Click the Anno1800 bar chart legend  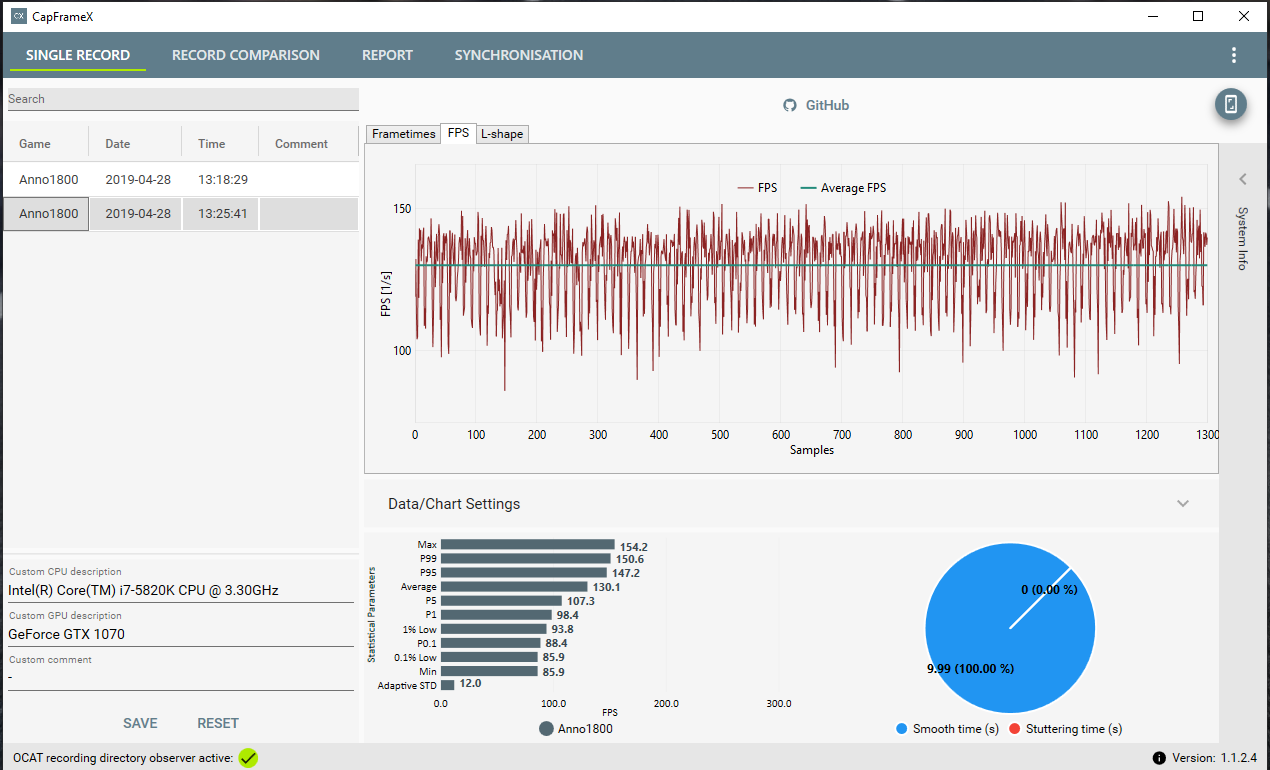click(576, 729)
